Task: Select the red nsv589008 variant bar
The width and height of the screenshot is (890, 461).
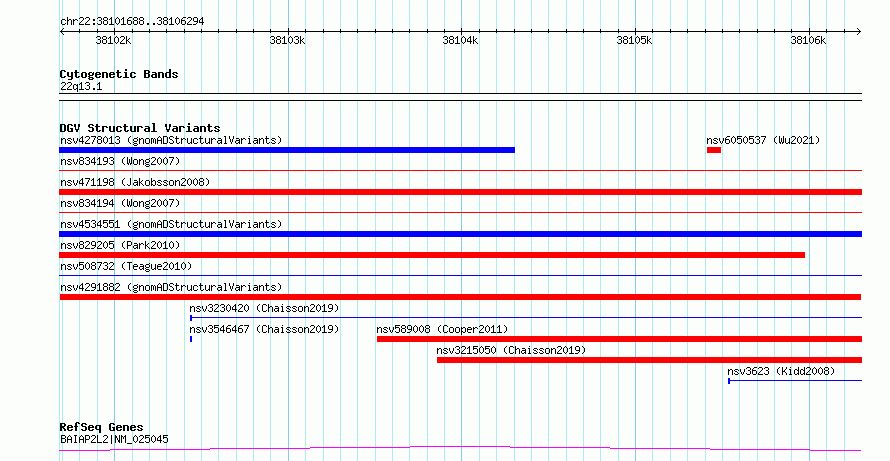Action: [x=619, y=339]
